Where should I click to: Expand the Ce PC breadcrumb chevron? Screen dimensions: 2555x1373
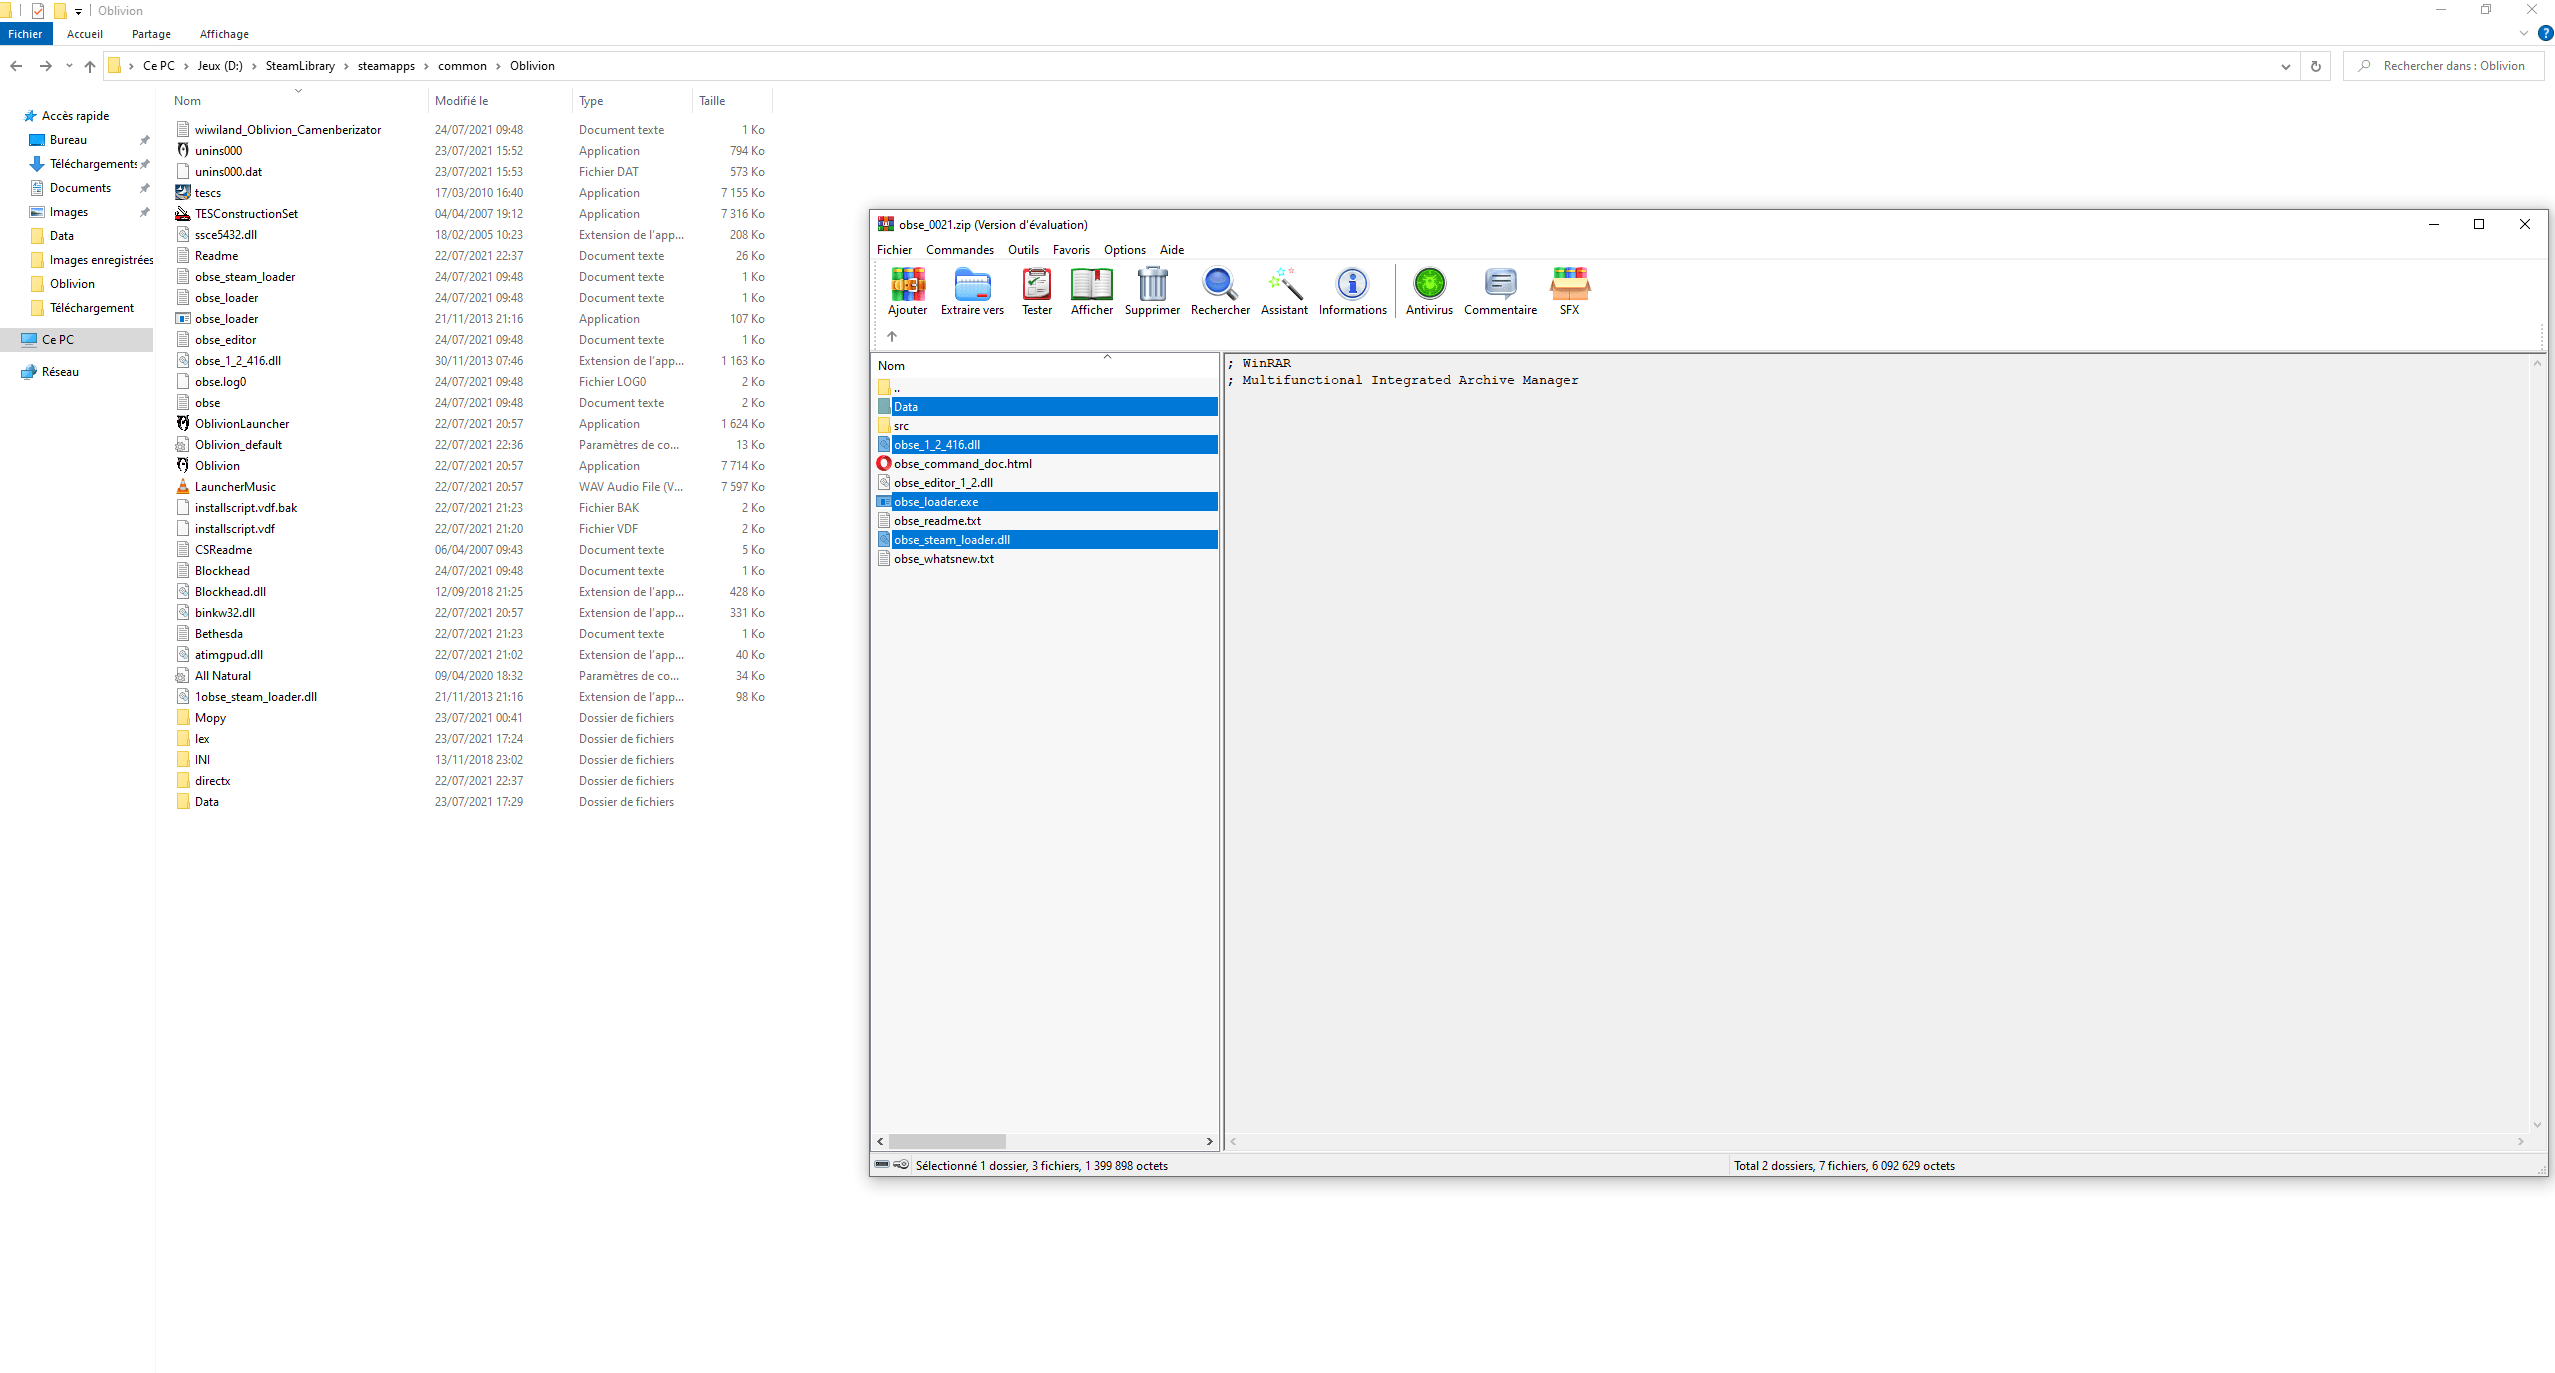point(186,66)
